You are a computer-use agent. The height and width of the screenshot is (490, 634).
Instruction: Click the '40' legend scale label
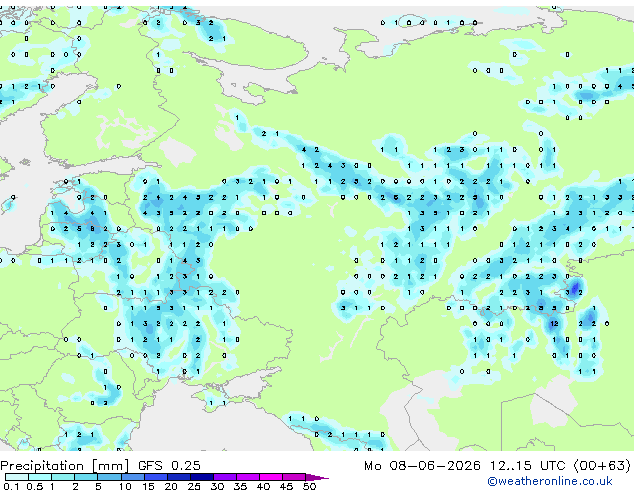point(263,486)
